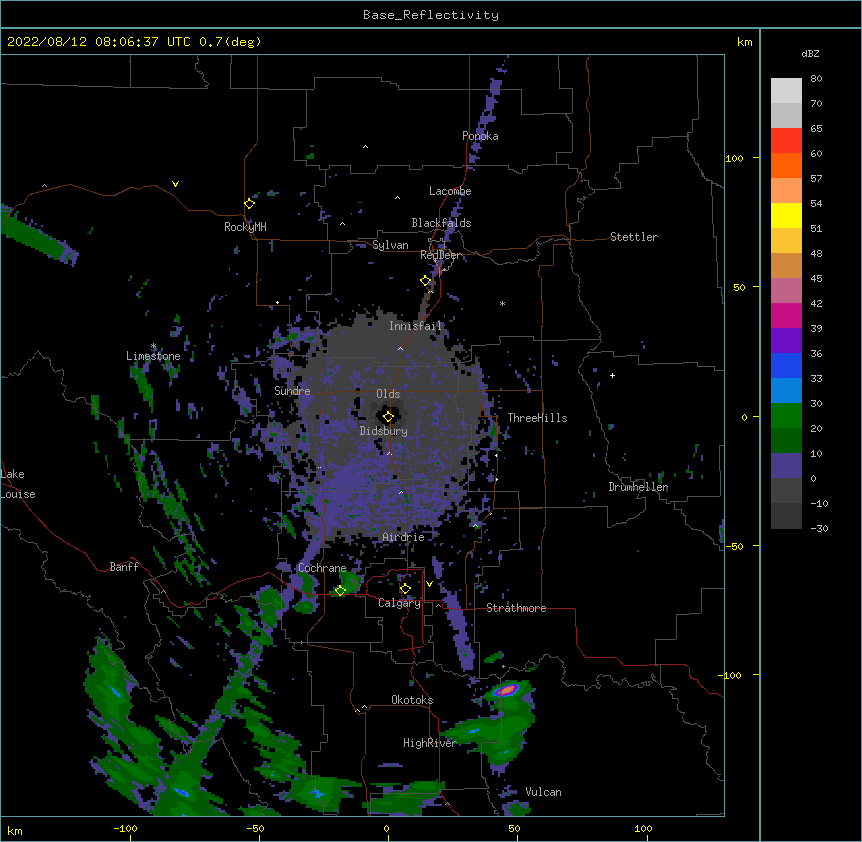The width and height of the screenshot is (862, 842).
Task: Click the yellow V marker northeast of Calgary
Action: [x=429, y=584]
